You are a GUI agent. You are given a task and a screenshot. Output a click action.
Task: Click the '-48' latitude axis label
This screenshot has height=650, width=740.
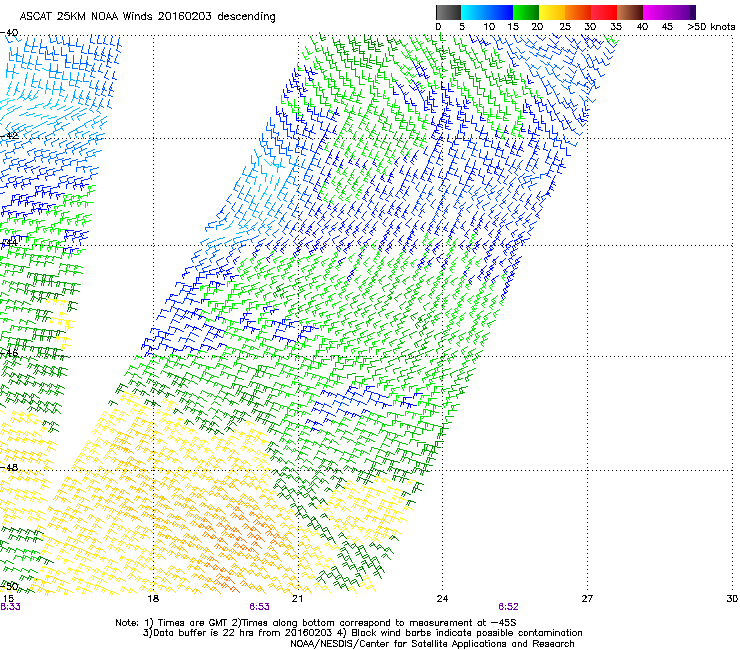coord(9,467)
